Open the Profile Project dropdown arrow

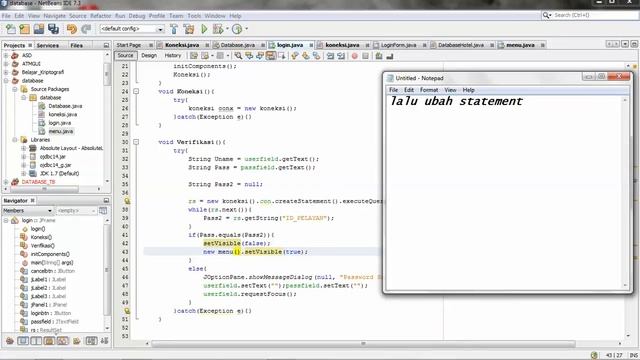[x=246, y=29]
